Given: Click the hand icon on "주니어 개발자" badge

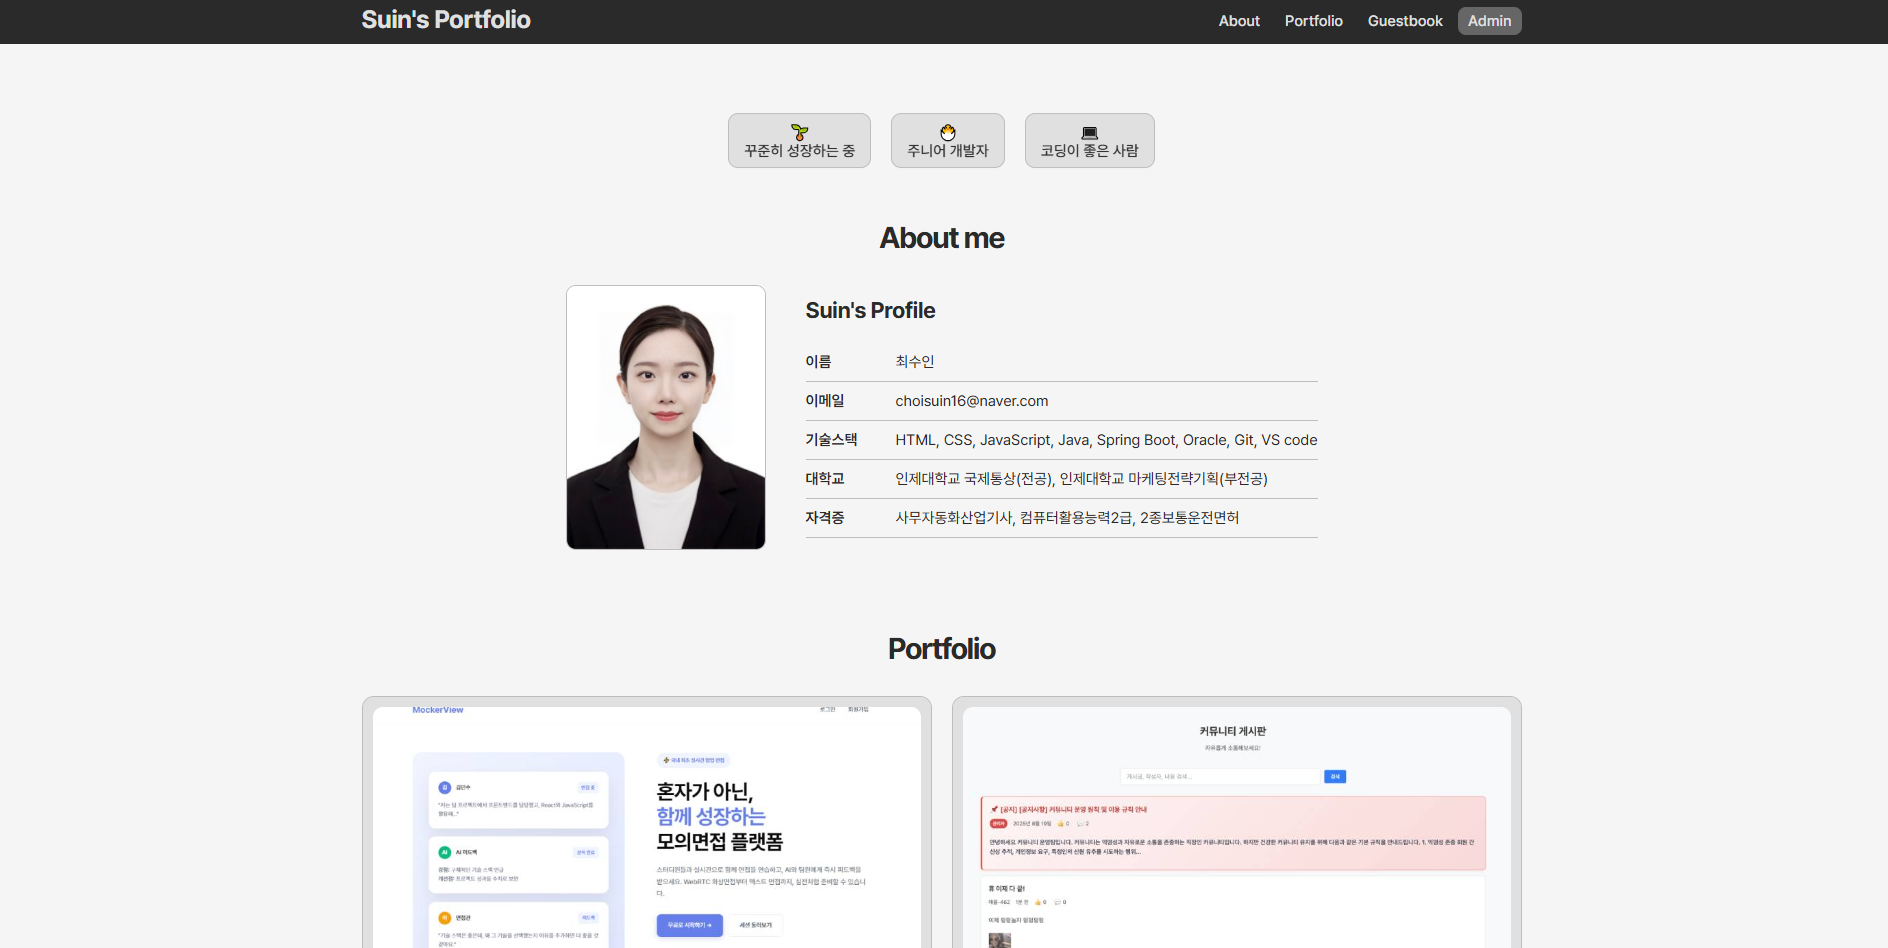Looking at the screenshot, I should (947, 130).
